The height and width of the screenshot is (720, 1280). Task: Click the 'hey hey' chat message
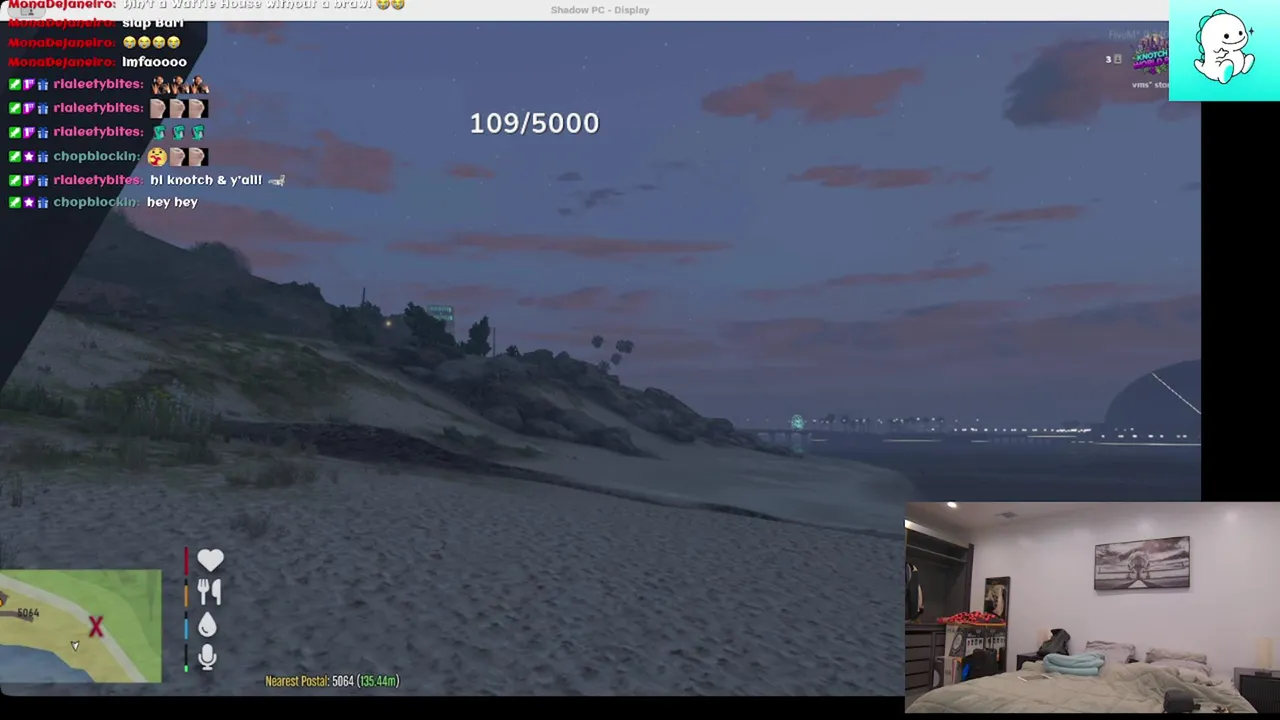[172, 202]
